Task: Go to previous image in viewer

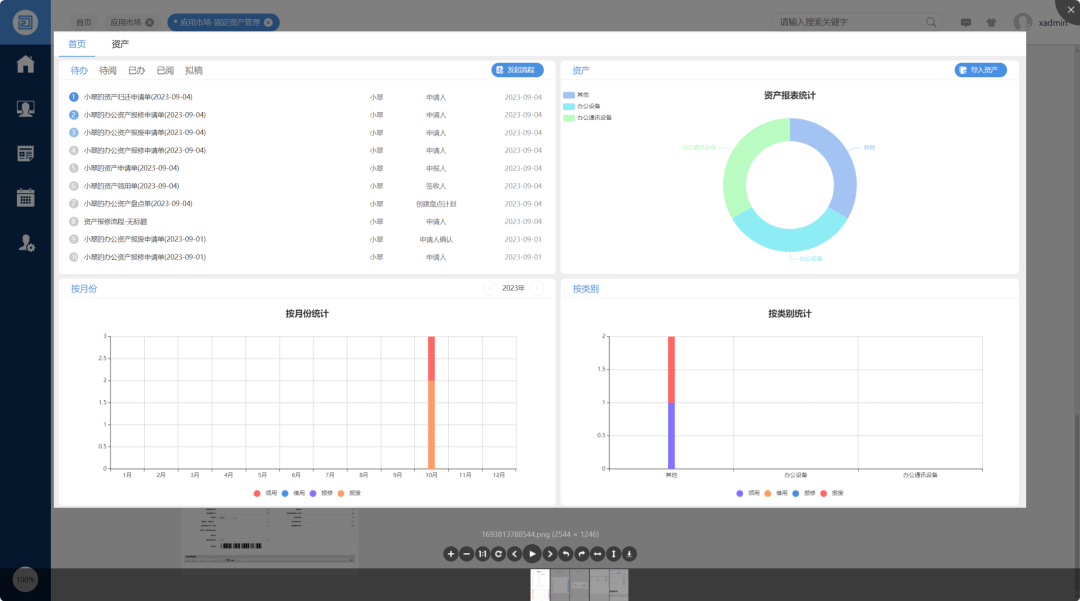Action: click(x=515, y=553)
